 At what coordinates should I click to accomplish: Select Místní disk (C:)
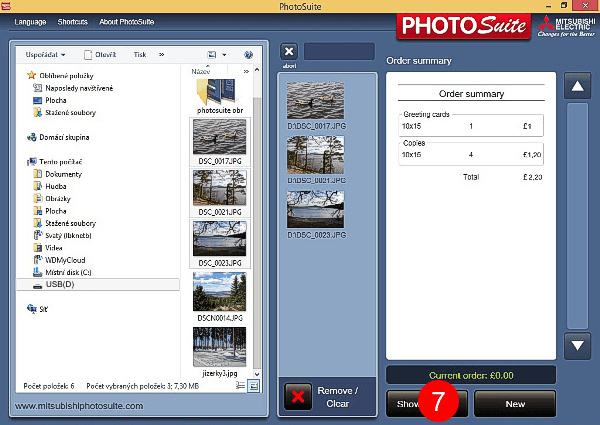pos(62,272)
